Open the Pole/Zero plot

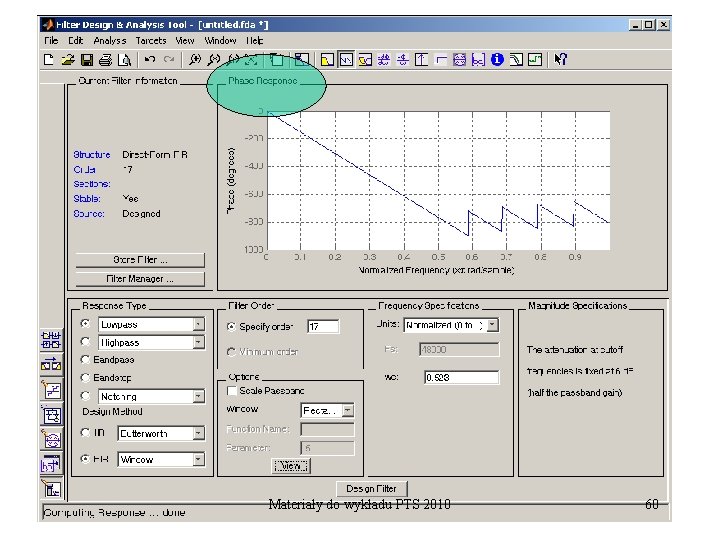coord(459,60)
